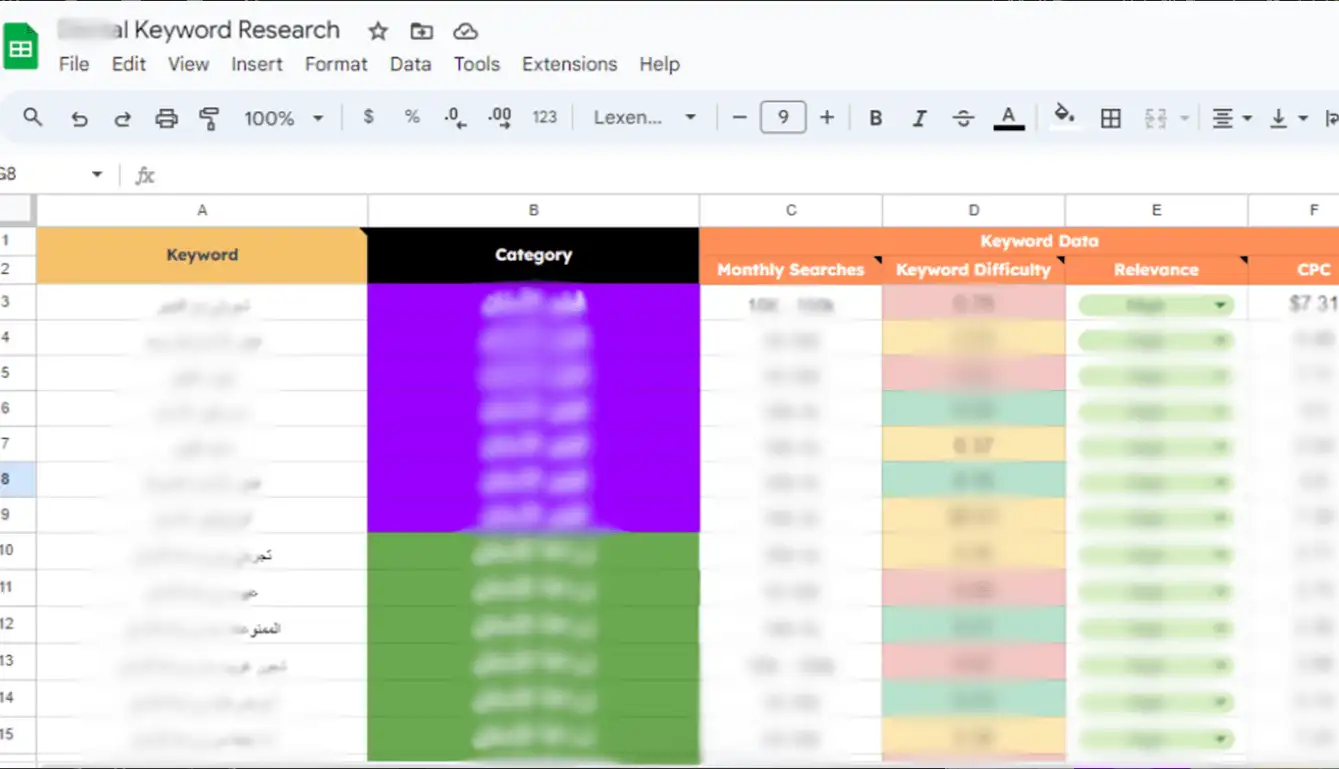The width and height of the screenshot is (1339, 769).
Task: Activate the paint format tool
Action: point(209,118)
